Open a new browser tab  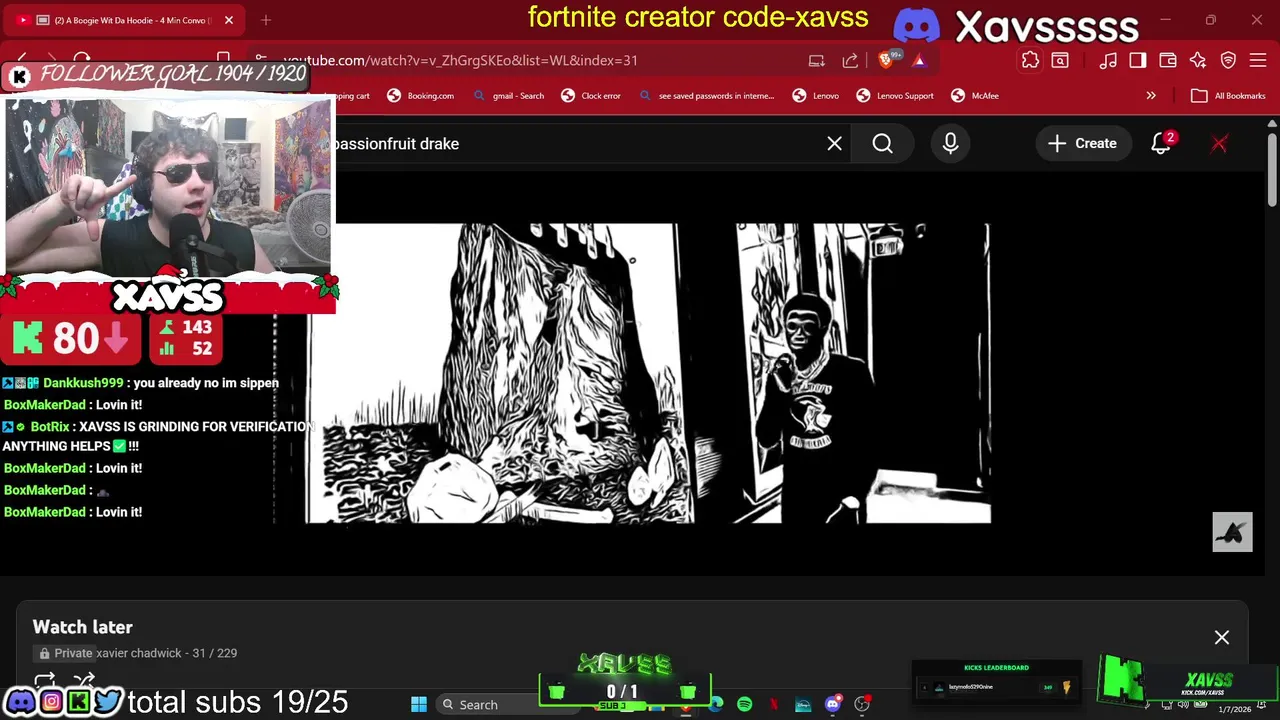pyautogui.click(x=266, y=20)
